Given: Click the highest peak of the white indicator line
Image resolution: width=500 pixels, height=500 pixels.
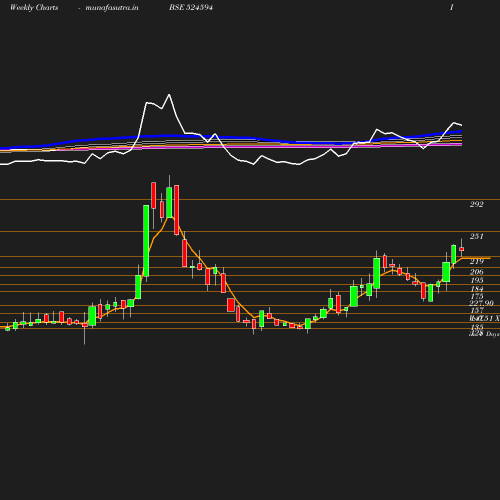Looking at the screenshot, I should point(169,95).
